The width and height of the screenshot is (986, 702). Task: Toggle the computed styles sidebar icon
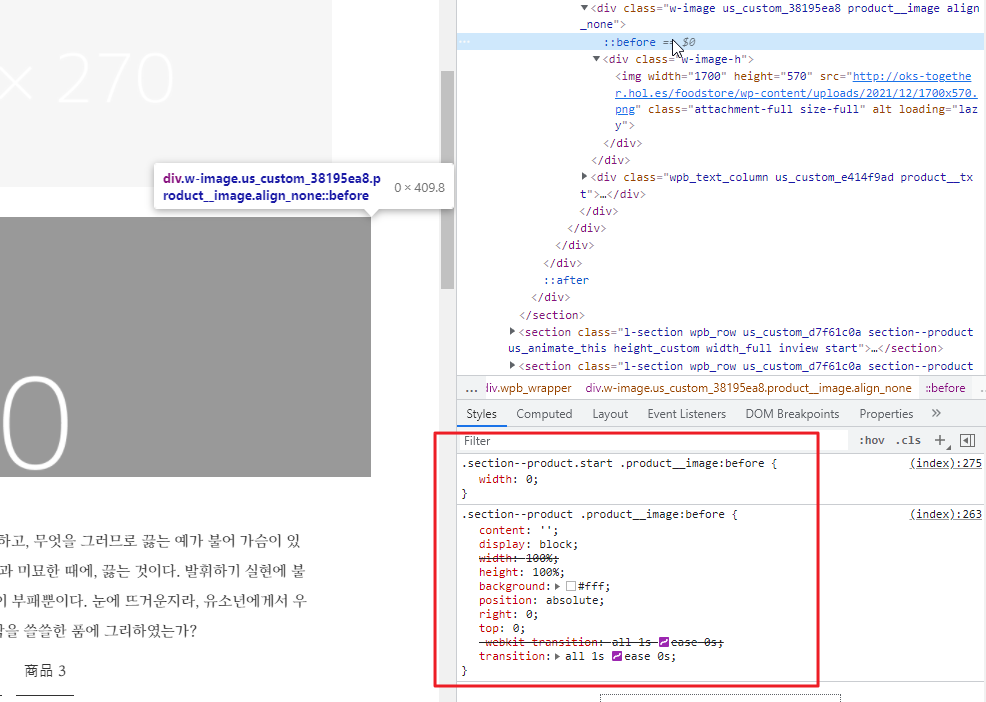coord(968,440)
